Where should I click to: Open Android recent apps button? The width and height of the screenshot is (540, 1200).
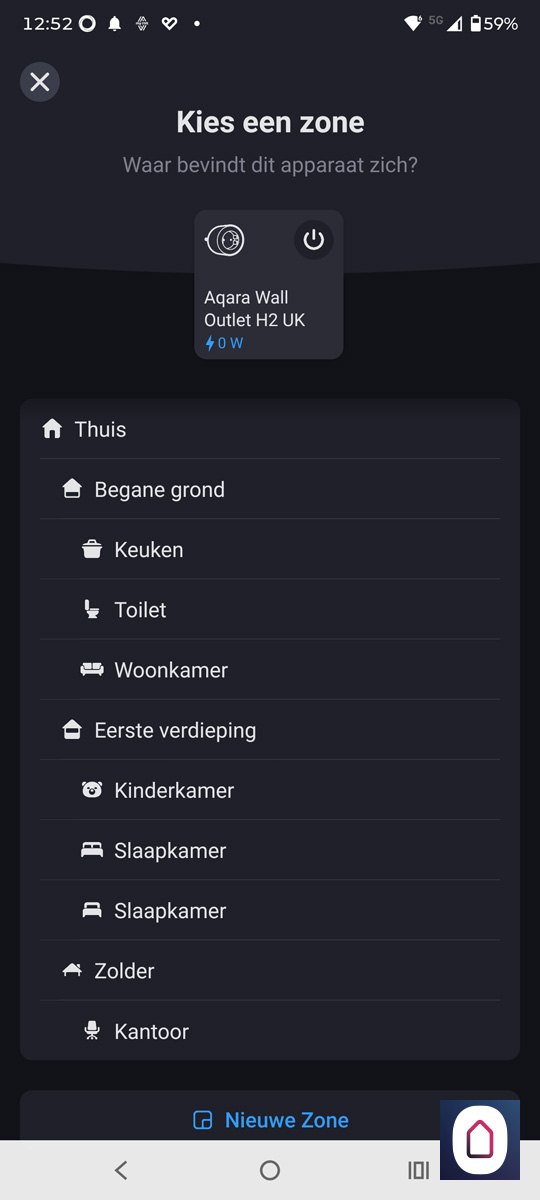tap(418, 1170)
